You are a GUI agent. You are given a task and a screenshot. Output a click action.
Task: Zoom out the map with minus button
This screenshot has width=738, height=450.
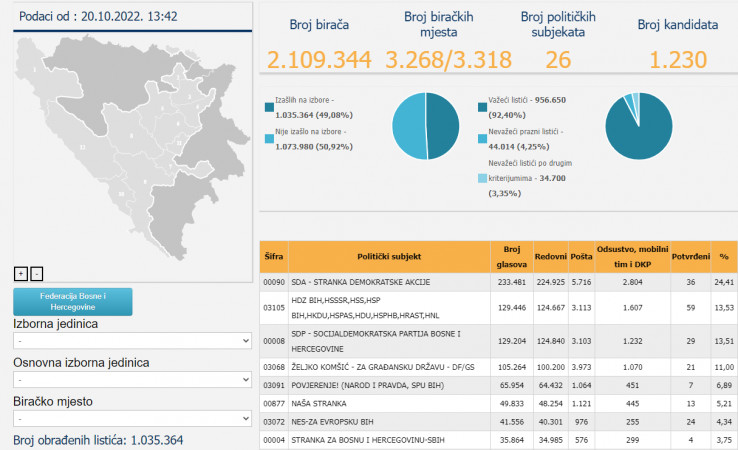37,273
